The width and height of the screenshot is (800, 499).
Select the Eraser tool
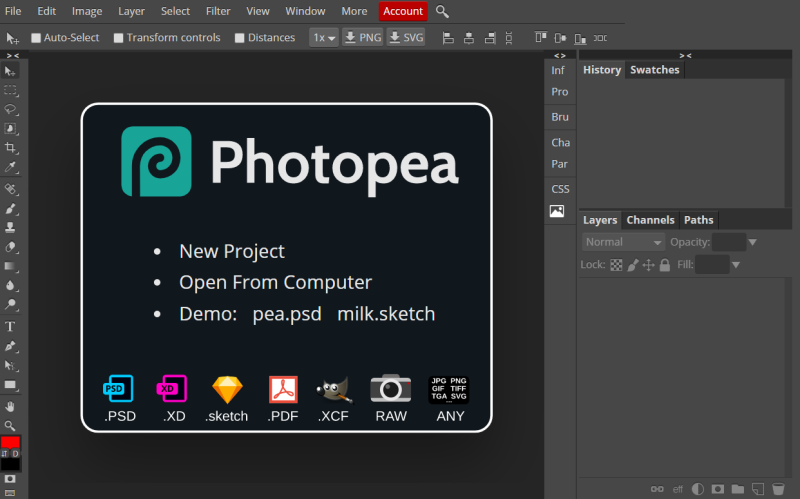[x=10, y=247]
